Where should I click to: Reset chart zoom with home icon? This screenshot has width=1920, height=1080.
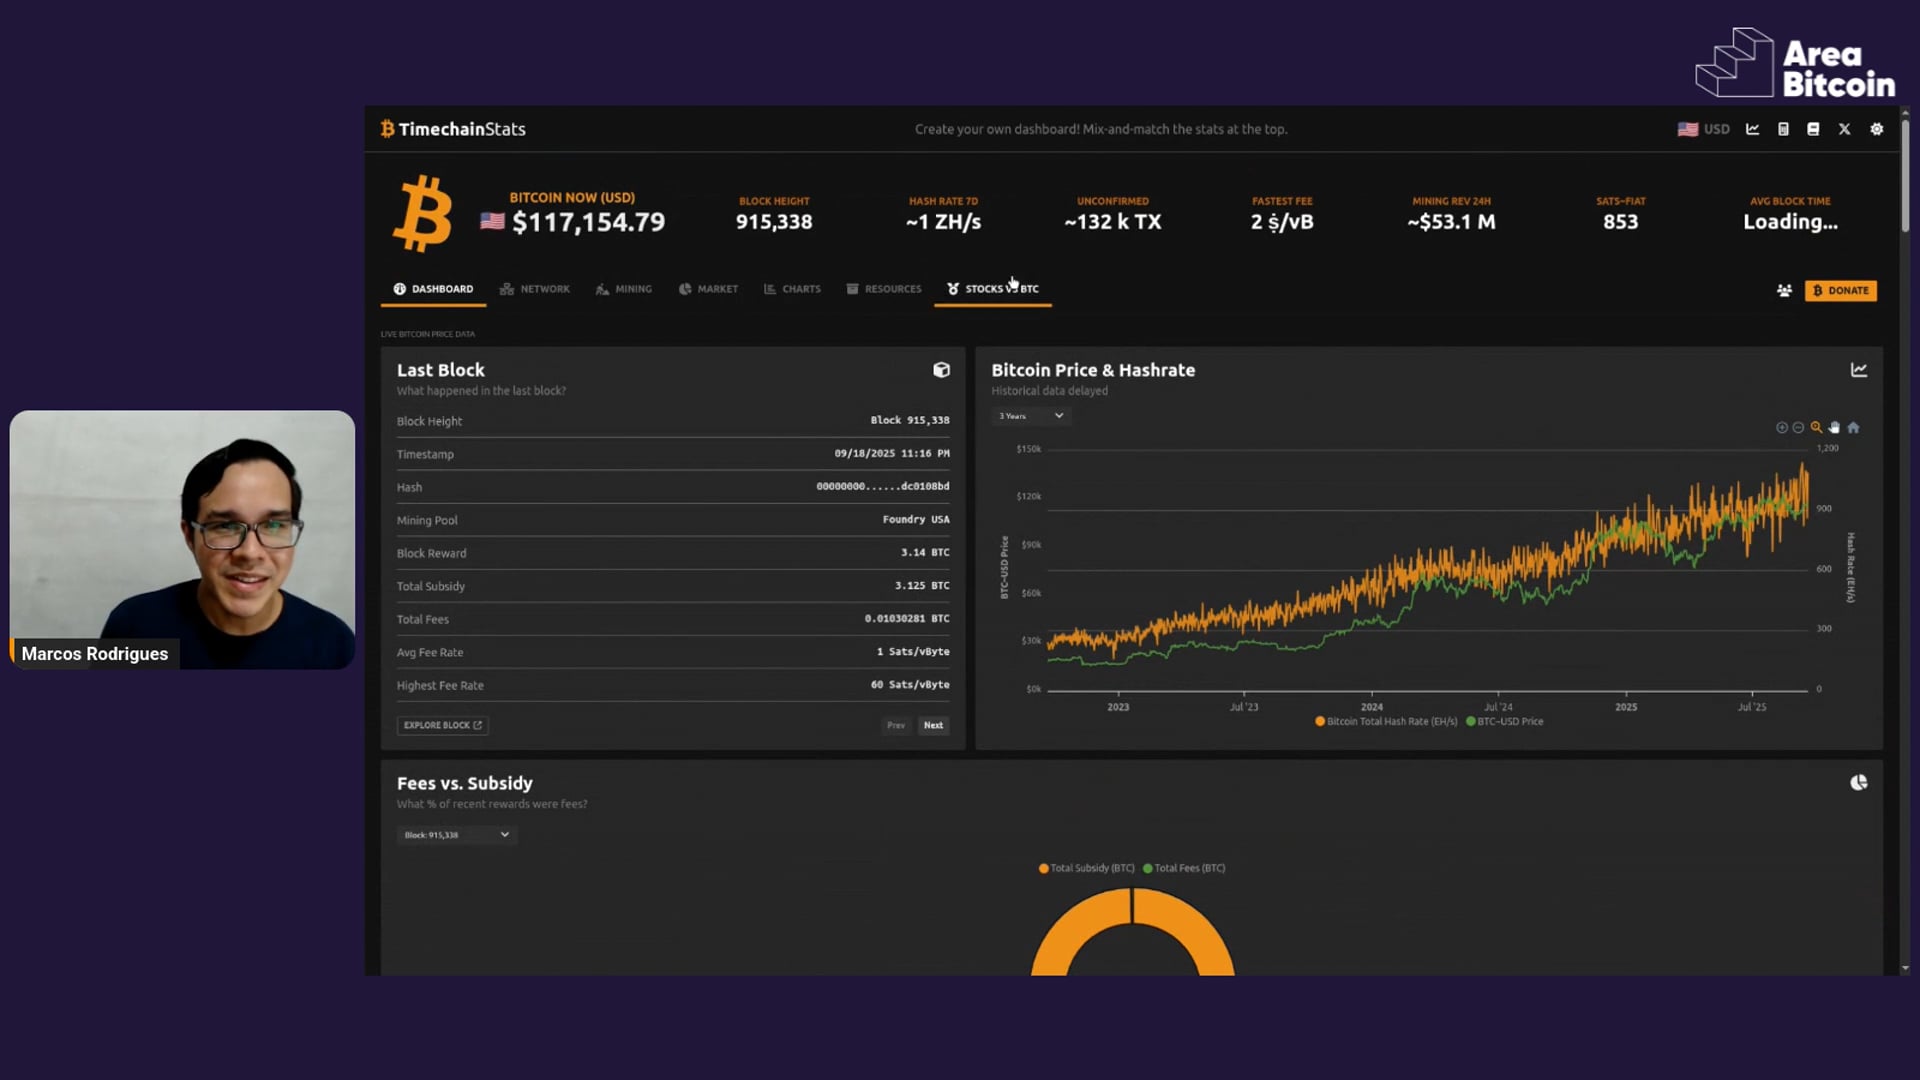point(1853,428)
